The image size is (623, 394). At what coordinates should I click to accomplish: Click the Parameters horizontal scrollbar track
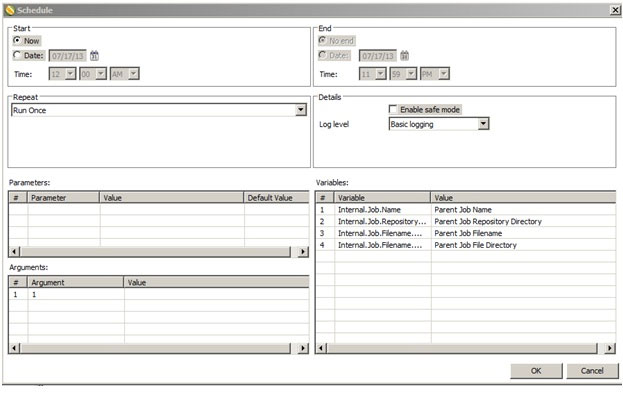pyautogui.click(x=155, y=251)
